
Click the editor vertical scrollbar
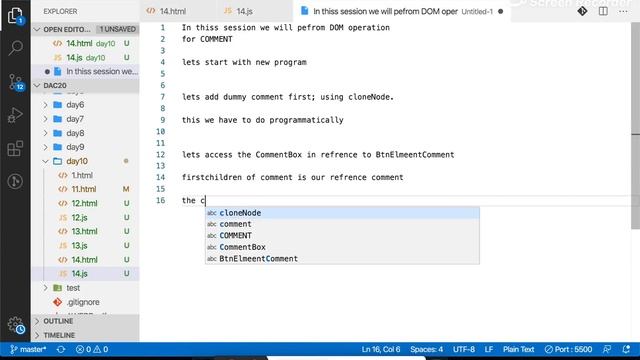coord(636,126)
